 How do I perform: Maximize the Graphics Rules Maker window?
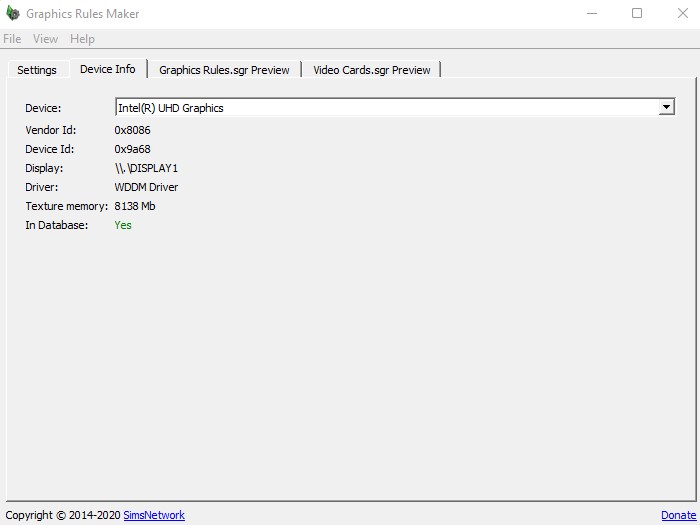[637, 13]
